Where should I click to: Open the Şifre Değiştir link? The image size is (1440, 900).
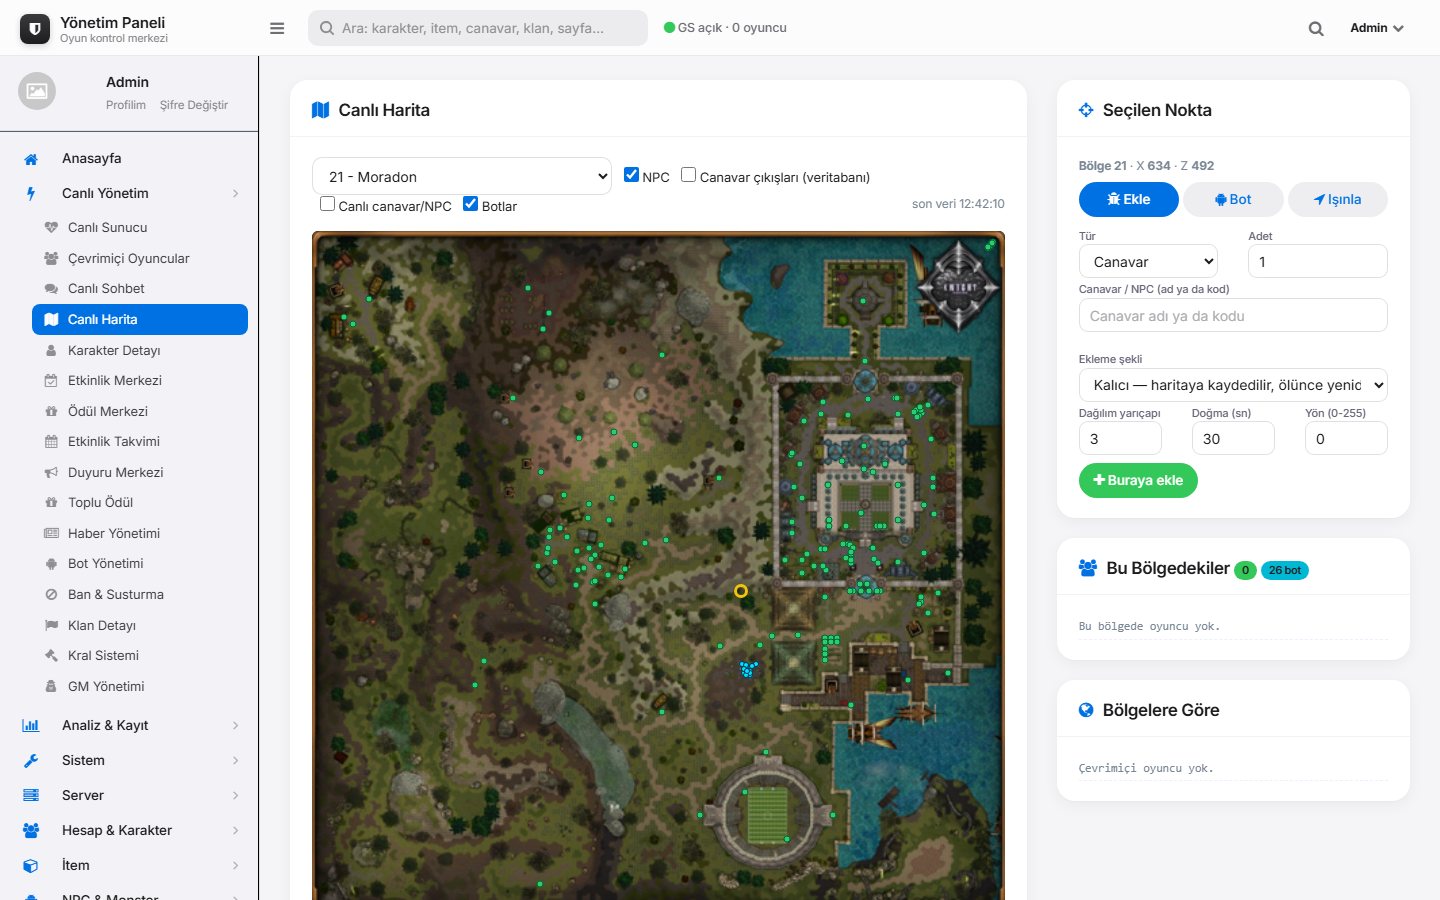click(x=194, y=105)
